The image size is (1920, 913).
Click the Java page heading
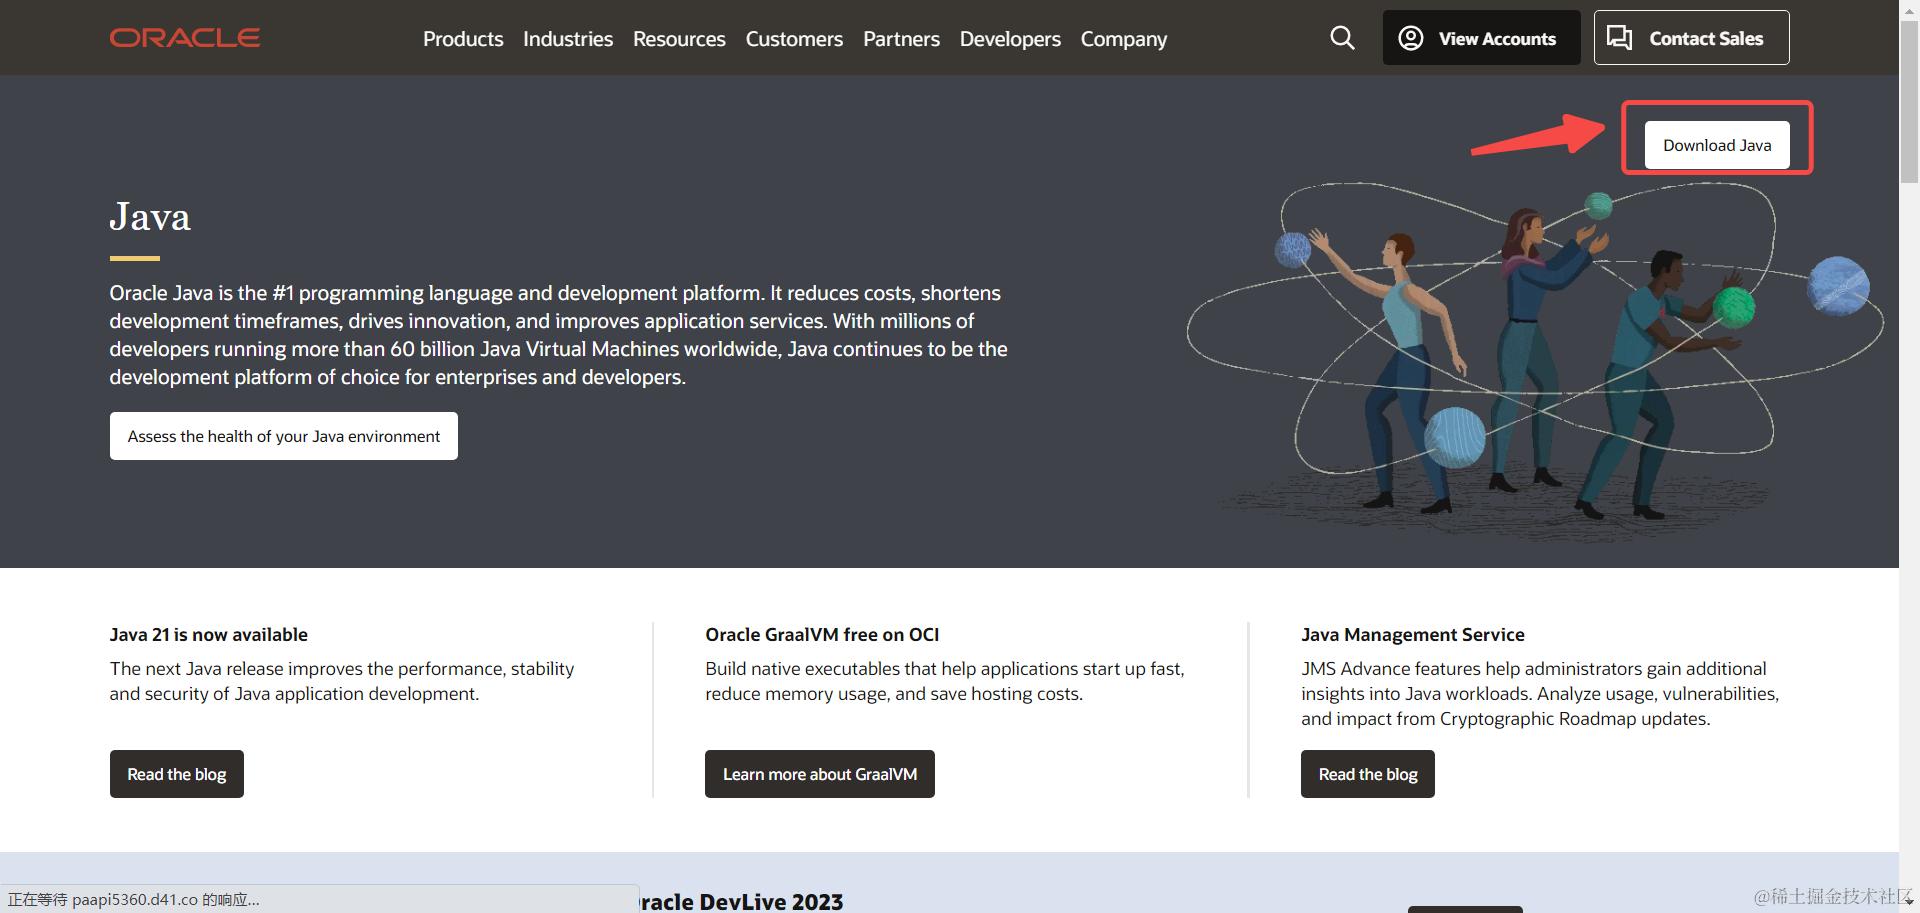pyautogui.click(x=150, y=217)
